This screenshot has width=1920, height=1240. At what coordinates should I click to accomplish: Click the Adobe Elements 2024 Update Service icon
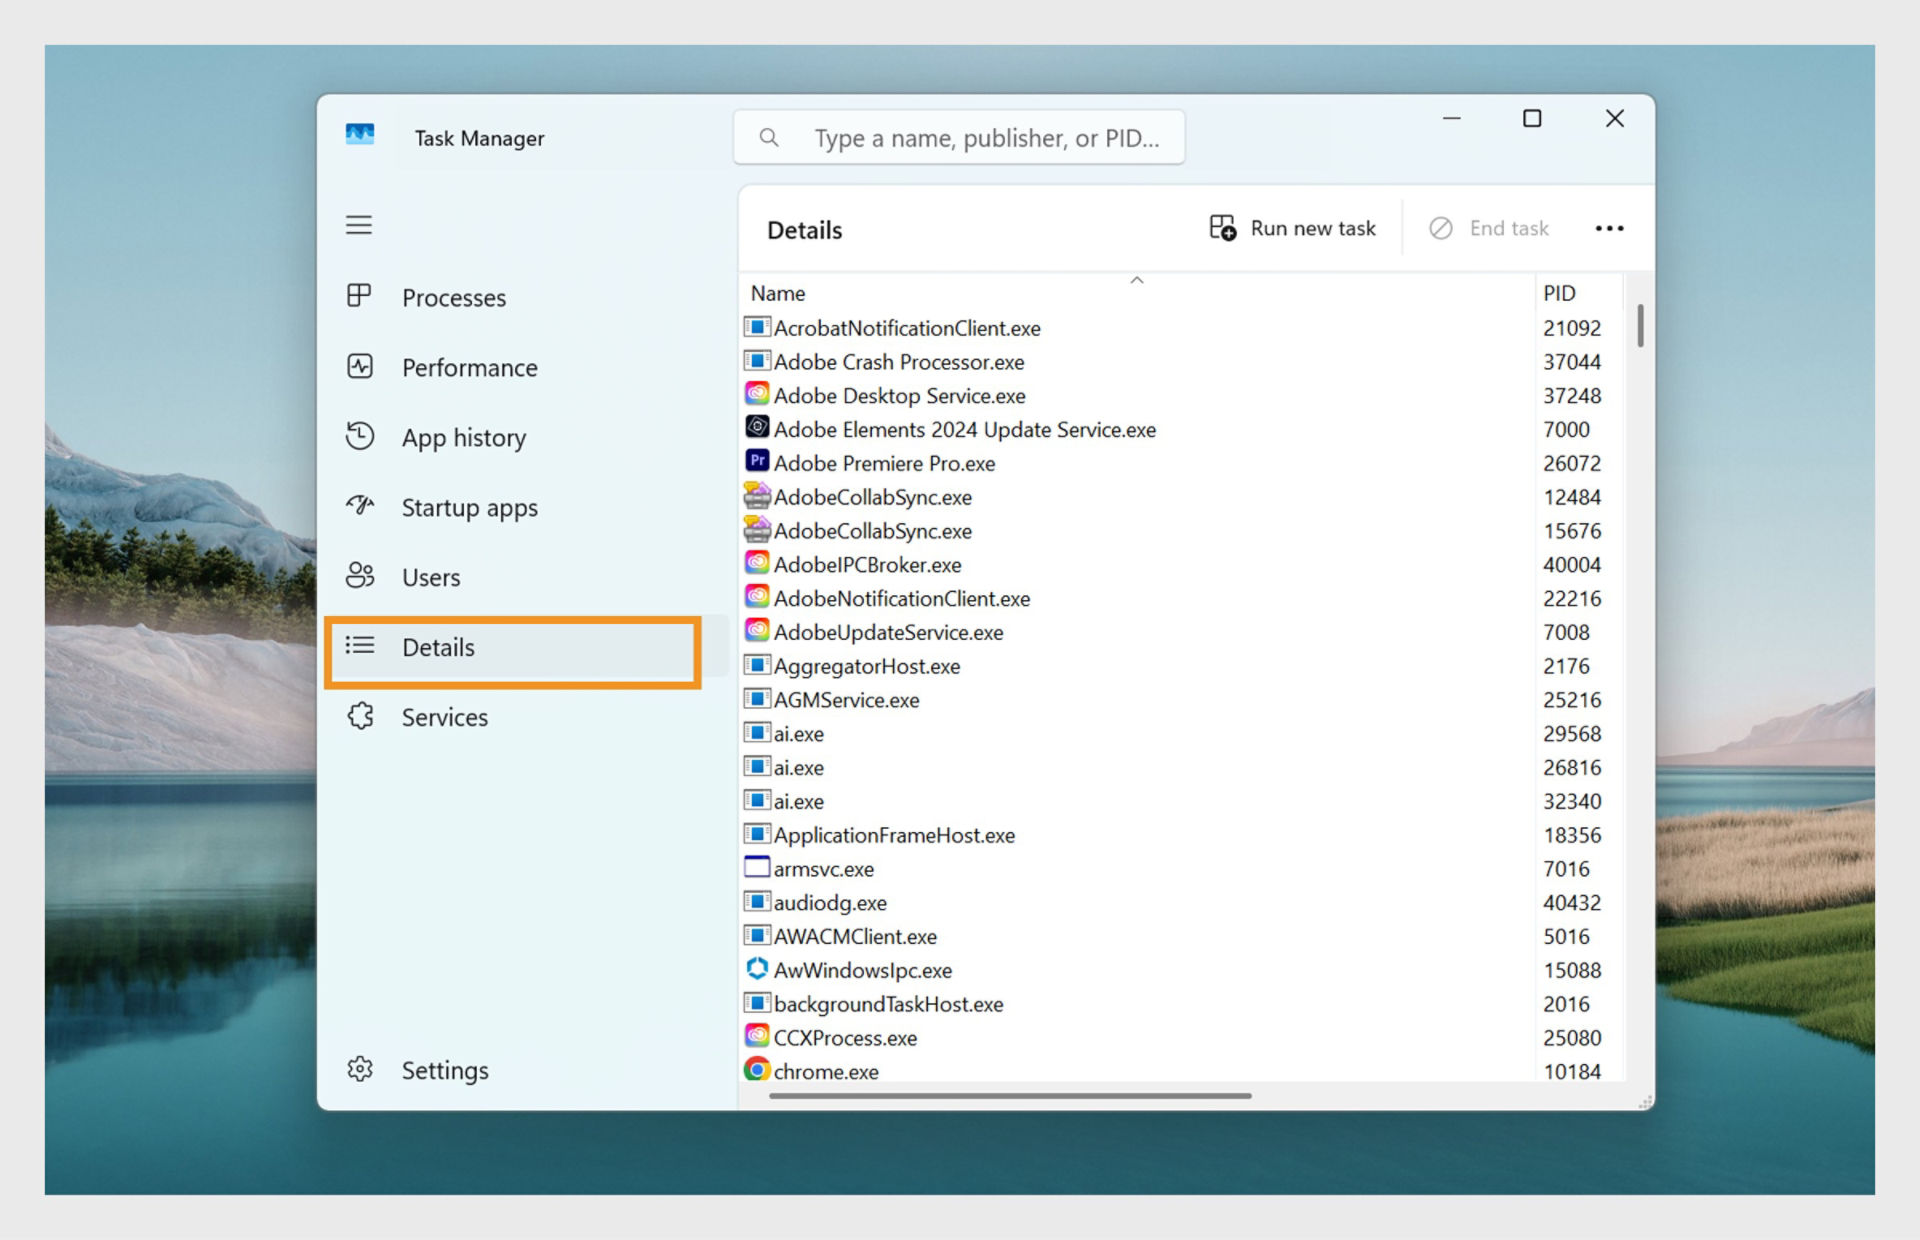(x=758, y=427)
